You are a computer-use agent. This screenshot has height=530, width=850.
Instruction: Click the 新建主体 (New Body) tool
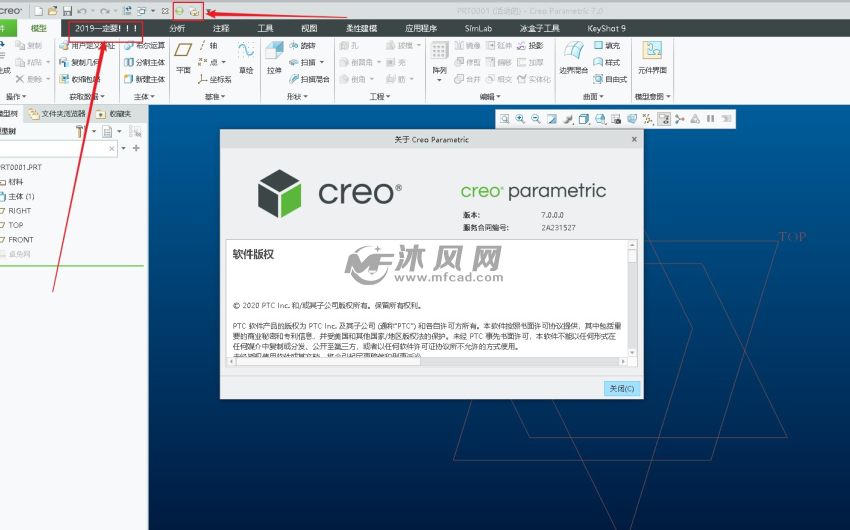[145, 79]
